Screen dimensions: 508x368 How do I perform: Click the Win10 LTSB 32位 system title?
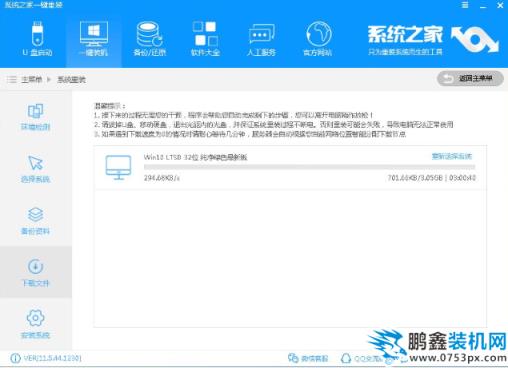(195, 157)
